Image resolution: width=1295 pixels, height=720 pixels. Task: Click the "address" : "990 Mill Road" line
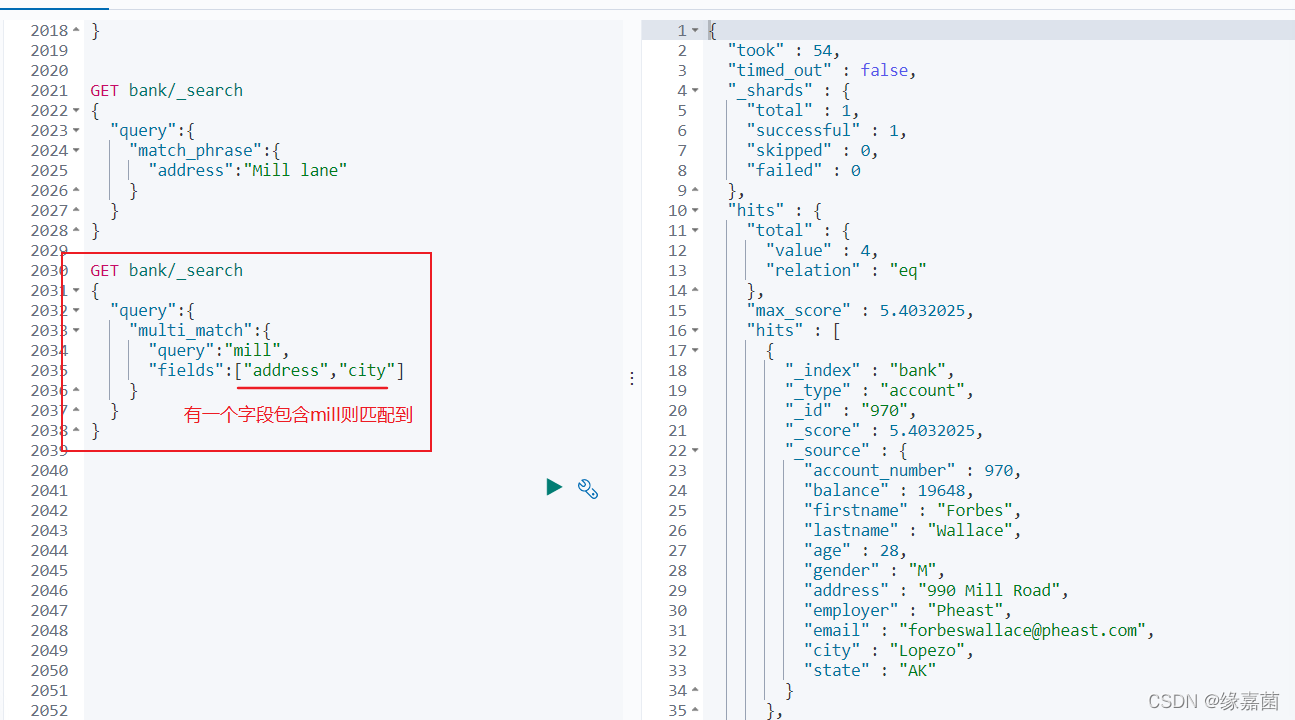click(x=936, y=590)
